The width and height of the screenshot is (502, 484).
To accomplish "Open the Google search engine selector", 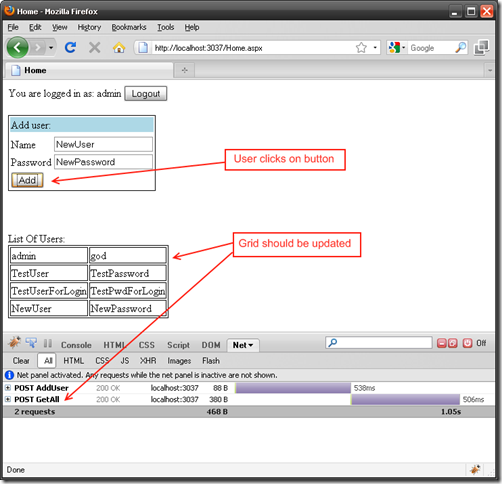I will [397, 48].
